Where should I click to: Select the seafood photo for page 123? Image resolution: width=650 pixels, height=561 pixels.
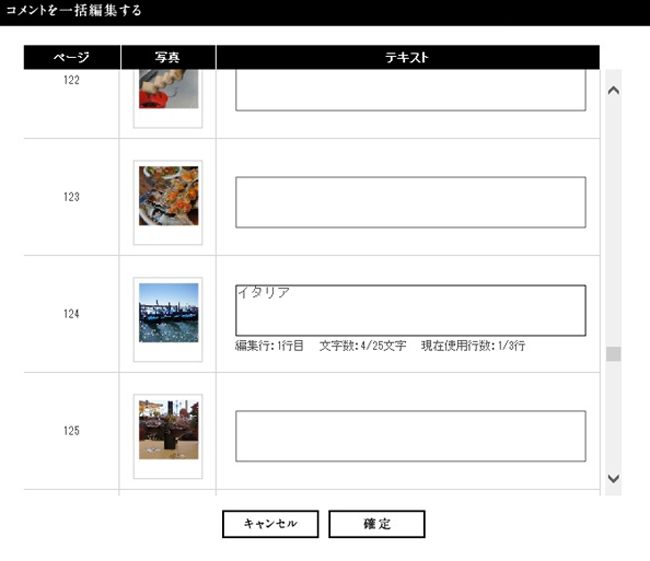pos(168,196)
